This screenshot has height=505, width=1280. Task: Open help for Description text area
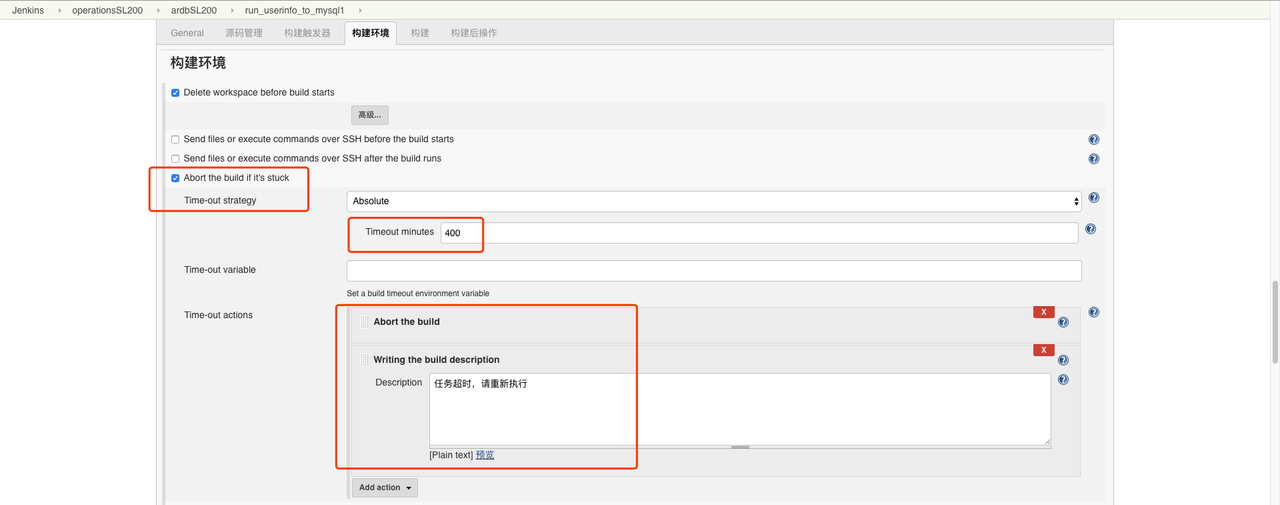coord(1063,380)
